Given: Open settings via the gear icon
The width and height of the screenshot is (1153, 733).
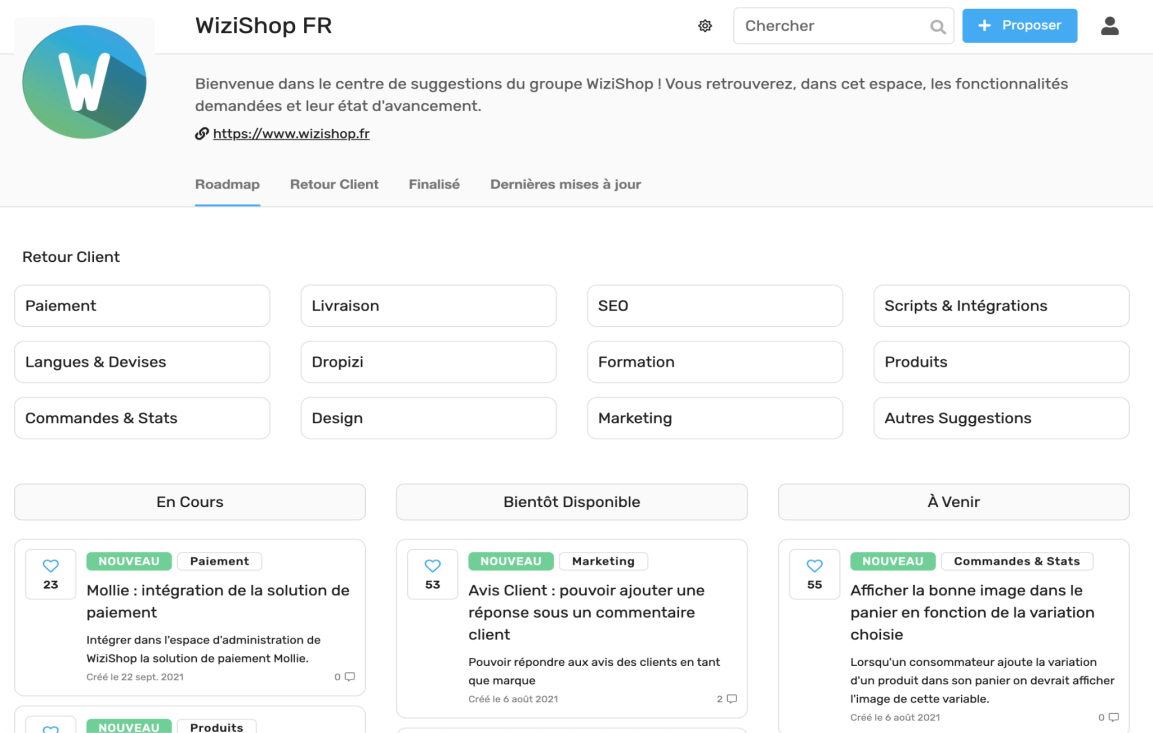Looking at the screenshot, I should (705, 25).
